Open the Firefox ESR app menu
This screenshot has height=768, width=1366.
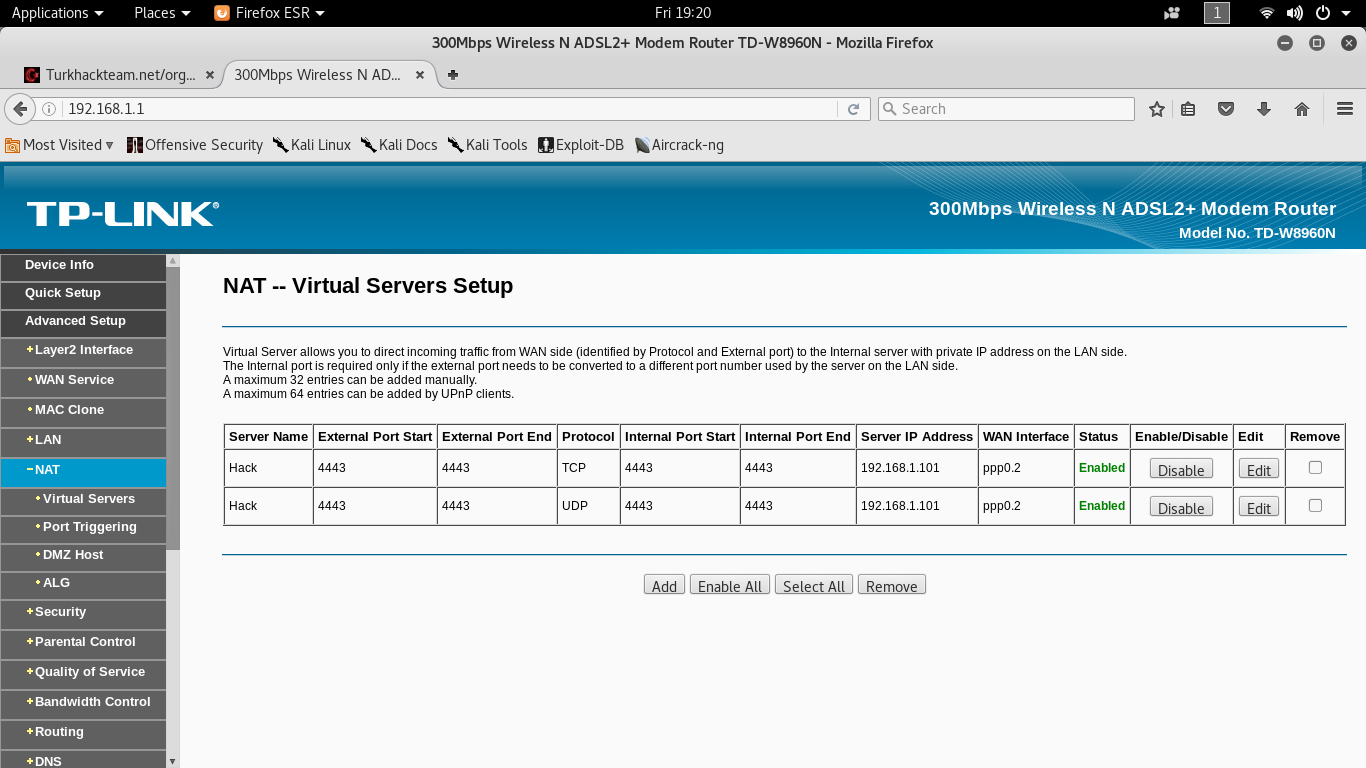pos(270,13)
